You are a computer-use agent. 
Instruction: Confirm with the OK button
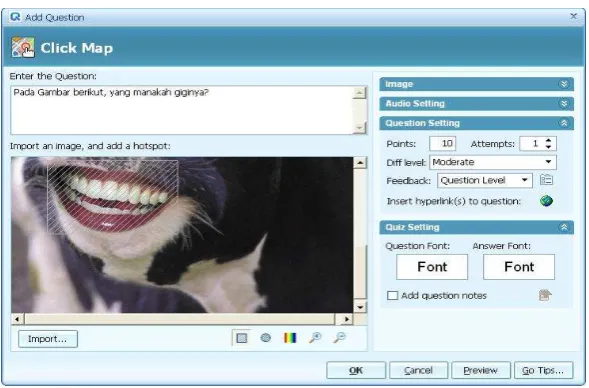(356, 370)
